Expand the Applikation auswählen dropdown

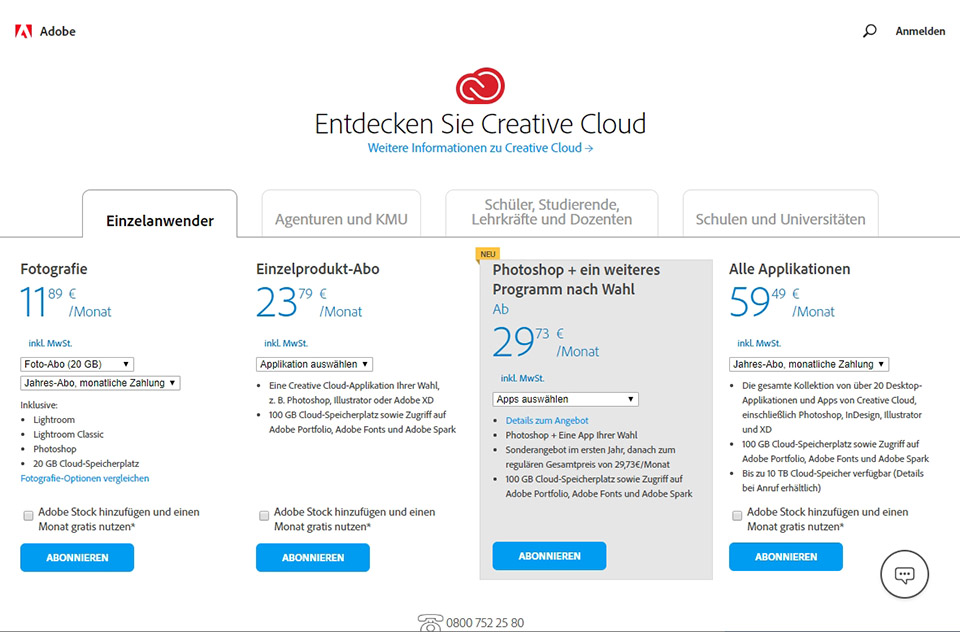[x=315, y=364]
